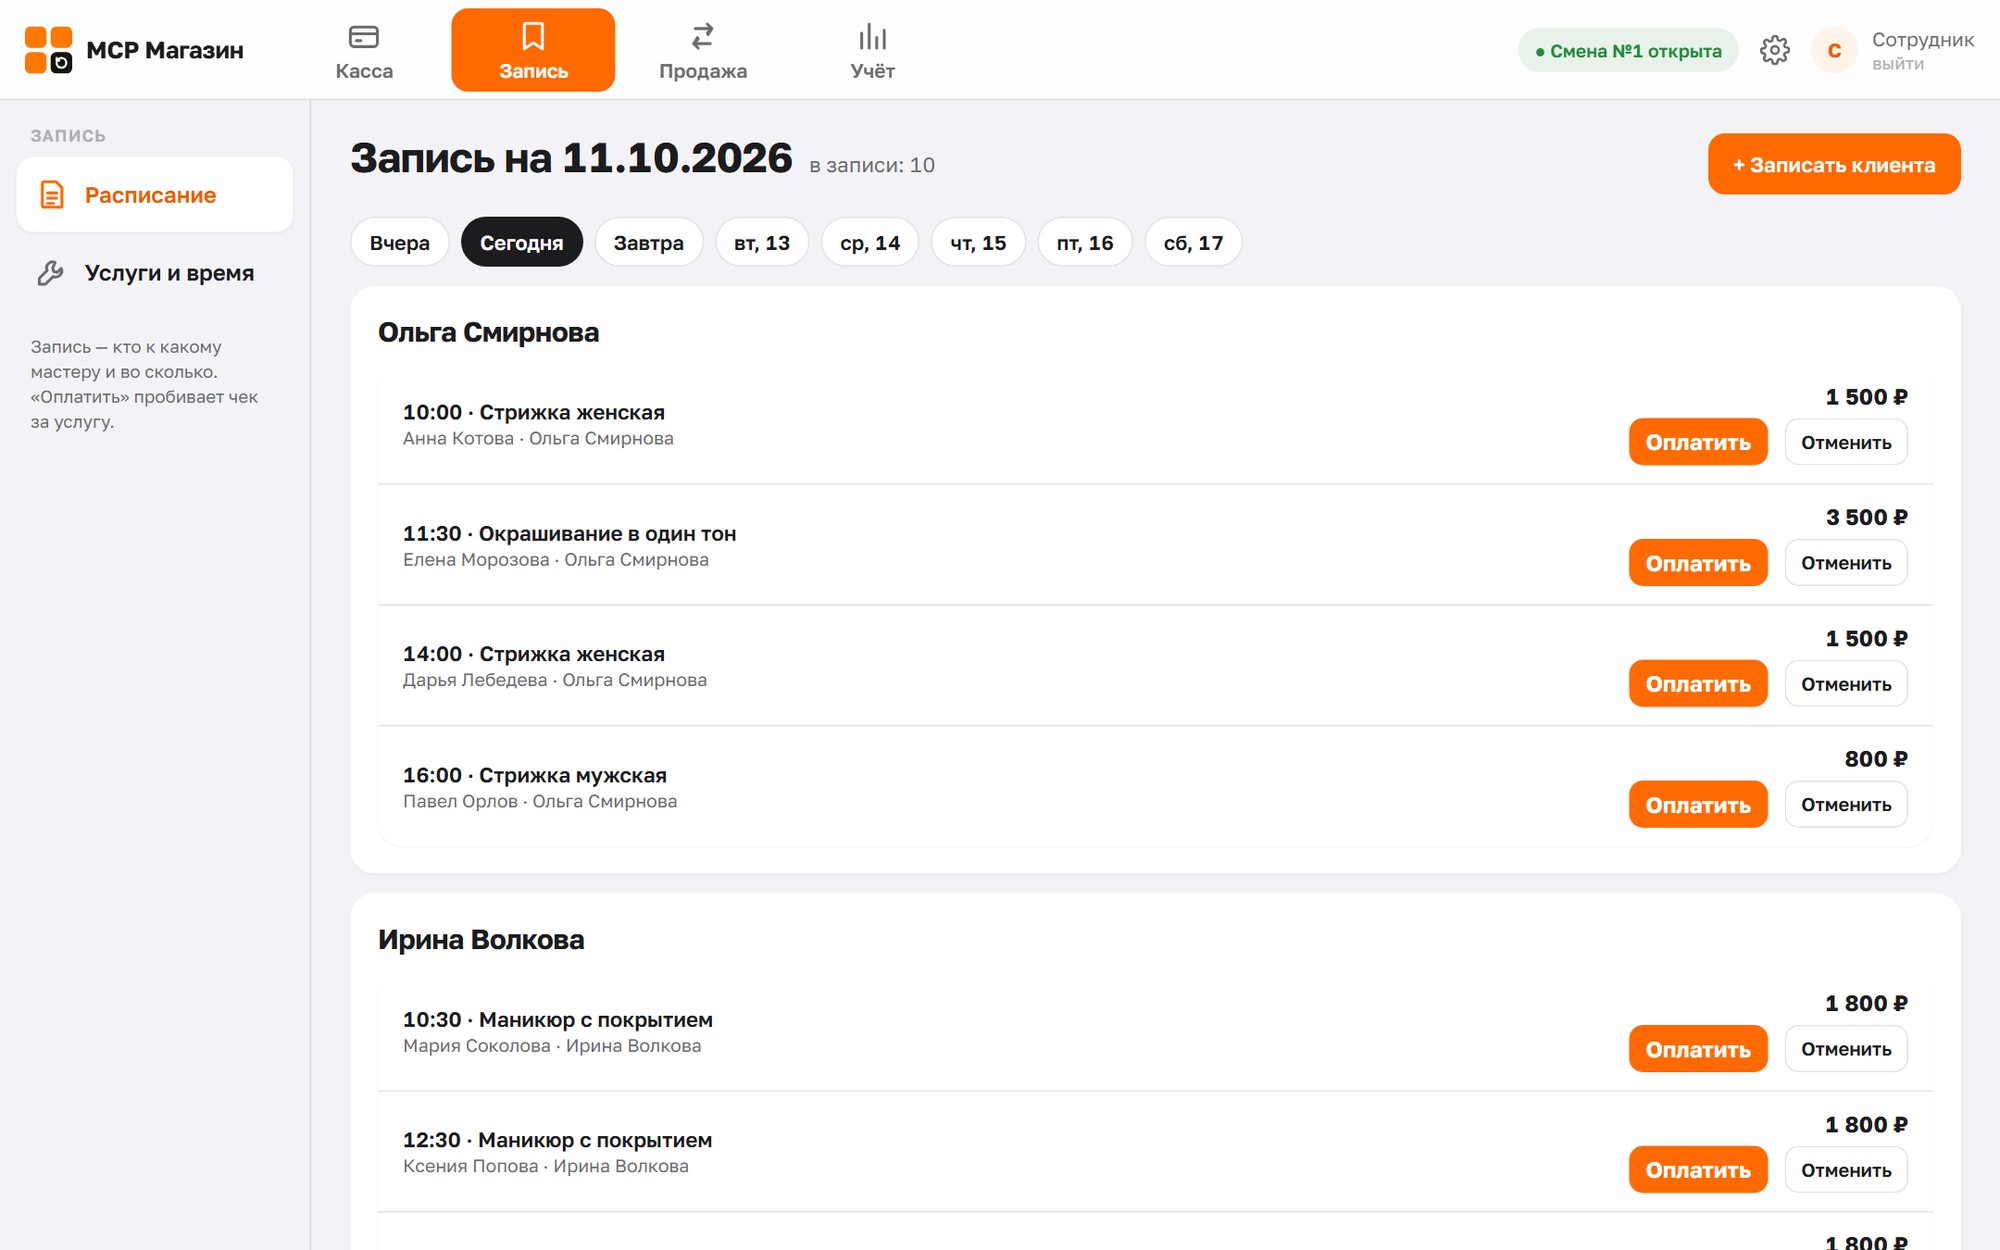Click the Ольга Смирнова master heading
Image resolution: width=2000 pixels, height=1250 pixels.
pyautogui.click(x=488, y=332)
